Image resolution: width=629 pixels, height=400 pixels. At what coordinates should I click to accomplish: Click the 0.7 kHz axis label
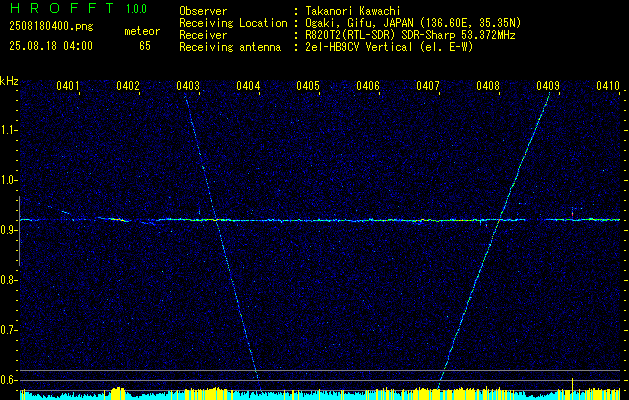[x=7, y=330]
